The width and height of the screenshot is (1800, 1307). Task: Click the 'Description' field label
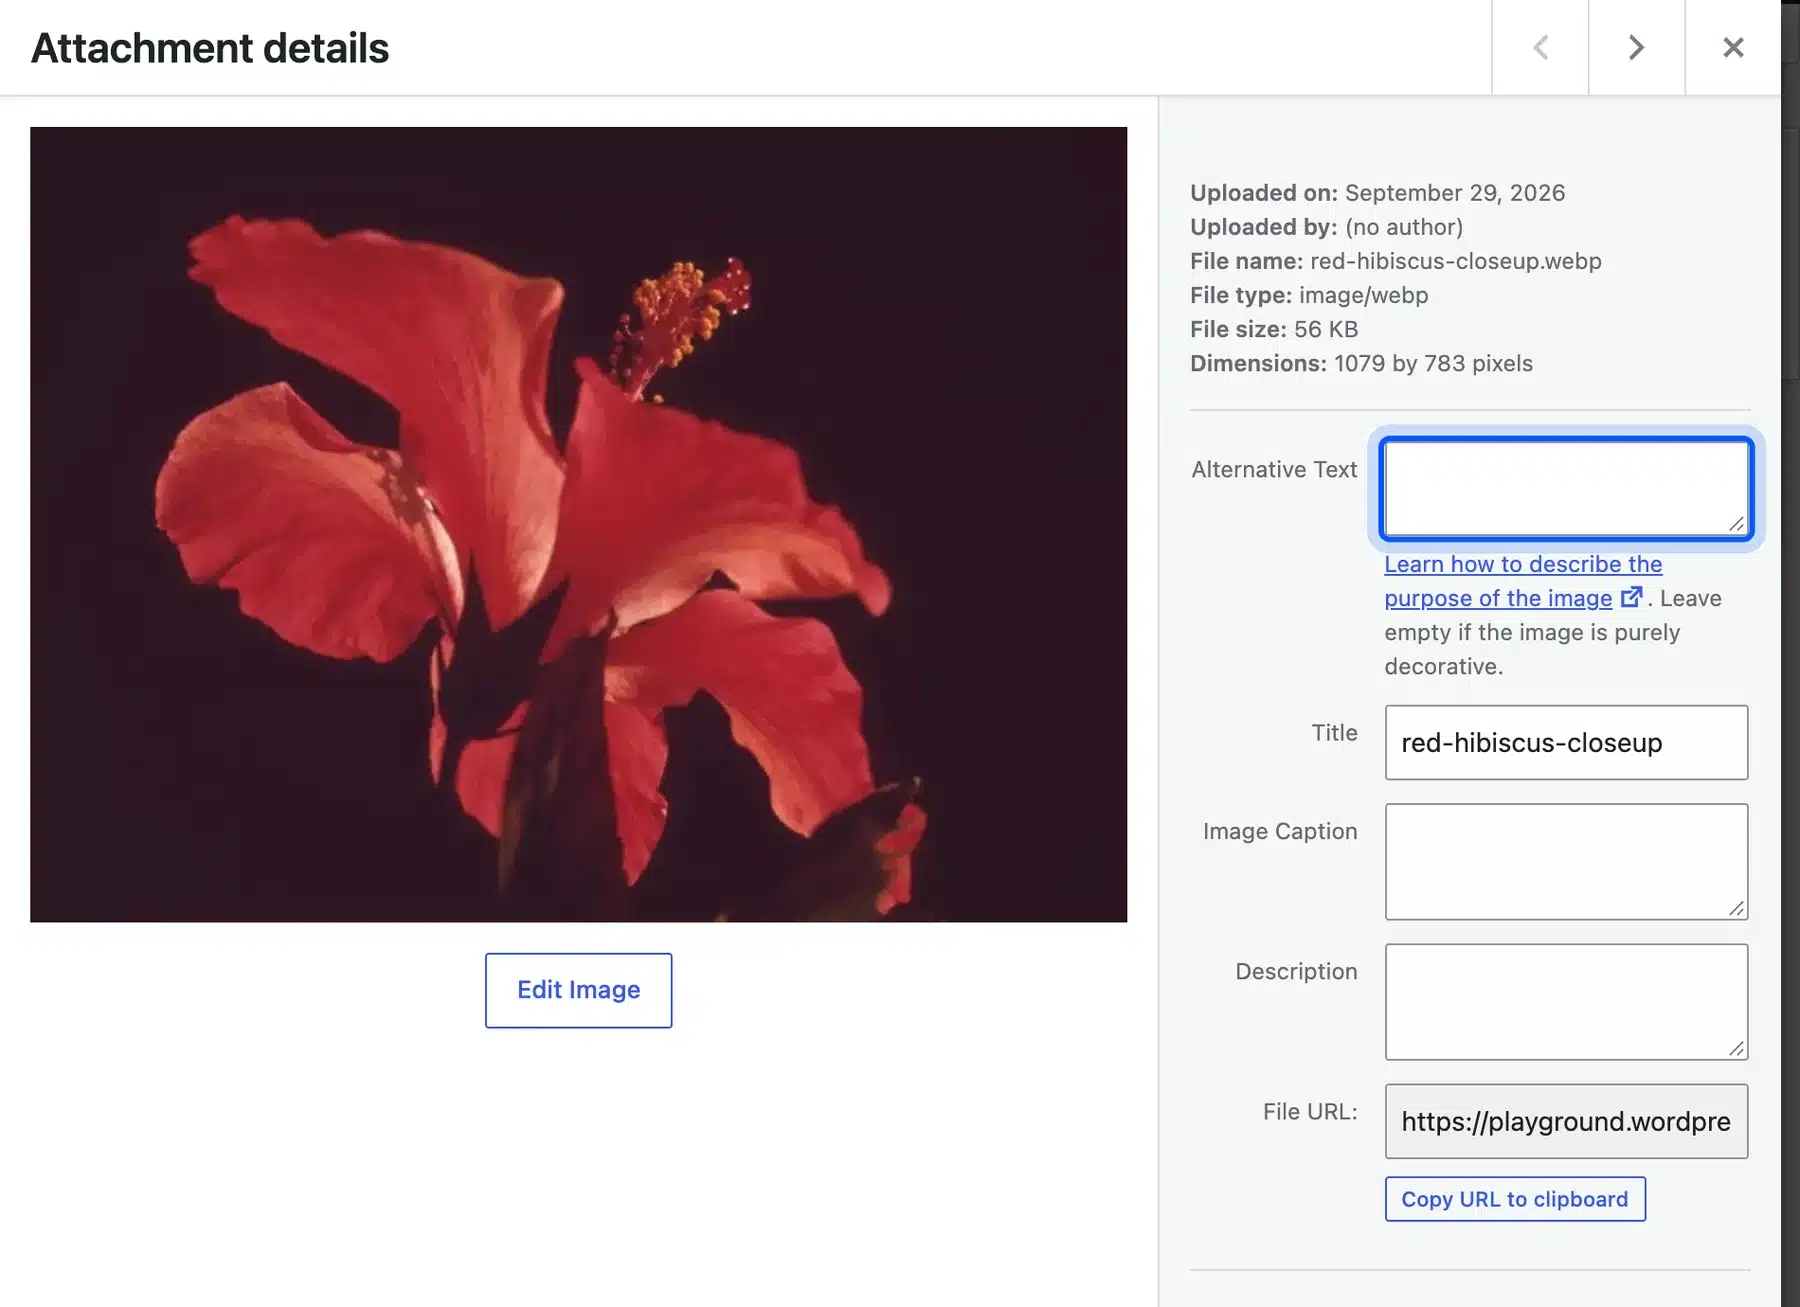tap(1296, 971)
